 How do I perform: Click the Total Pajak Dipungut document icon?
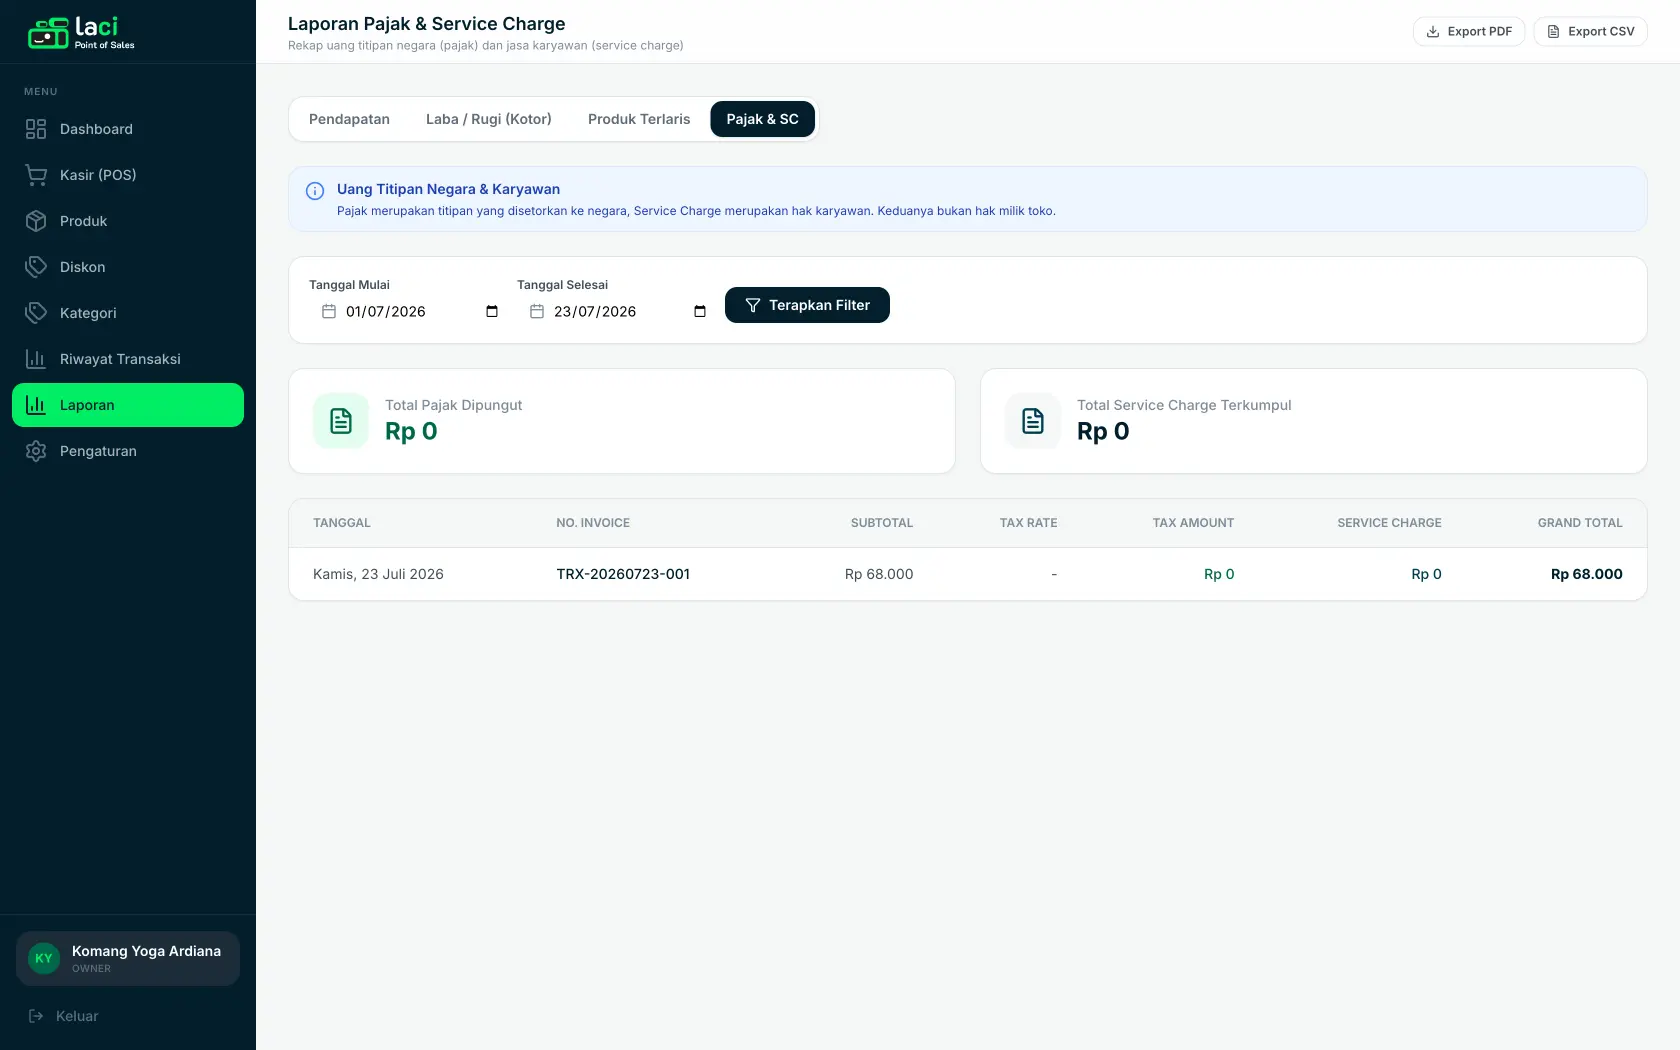341,421
